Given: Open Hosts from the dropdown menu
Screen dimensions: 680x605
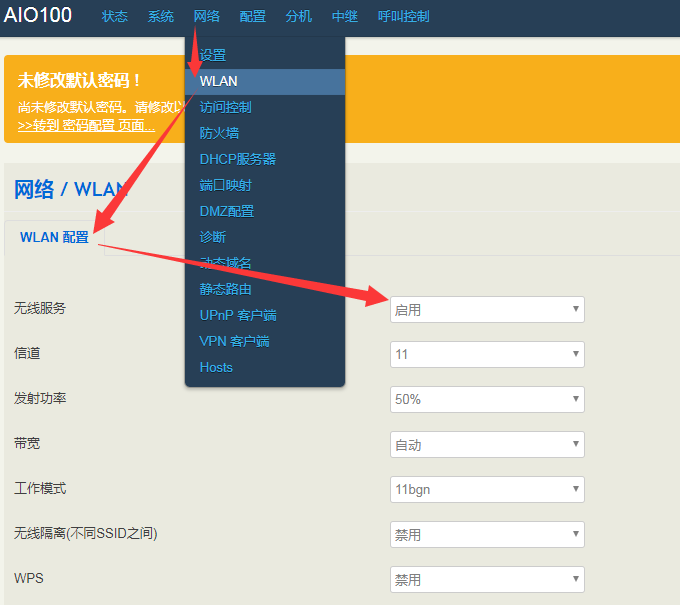Looking at the screenshot, I should click(265, 367).
